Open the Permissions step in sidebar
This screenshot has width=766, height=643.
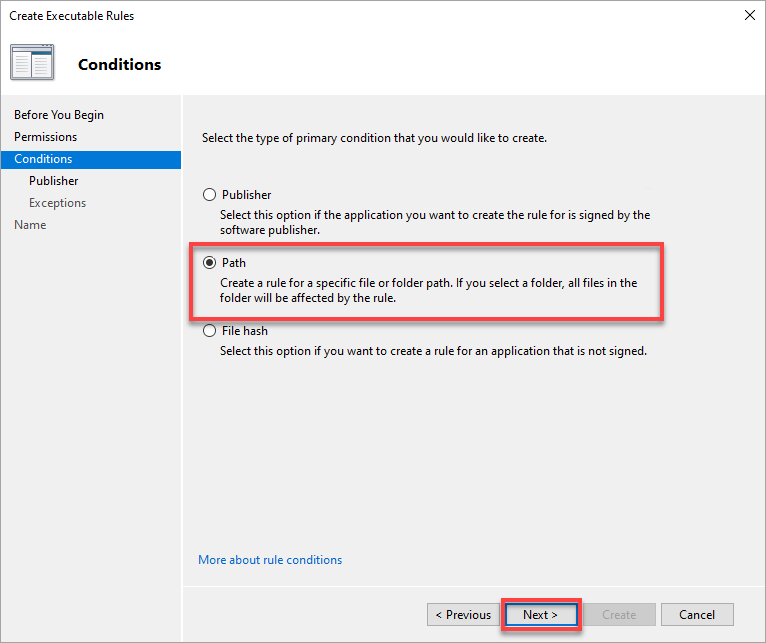(x=45, y=137)
